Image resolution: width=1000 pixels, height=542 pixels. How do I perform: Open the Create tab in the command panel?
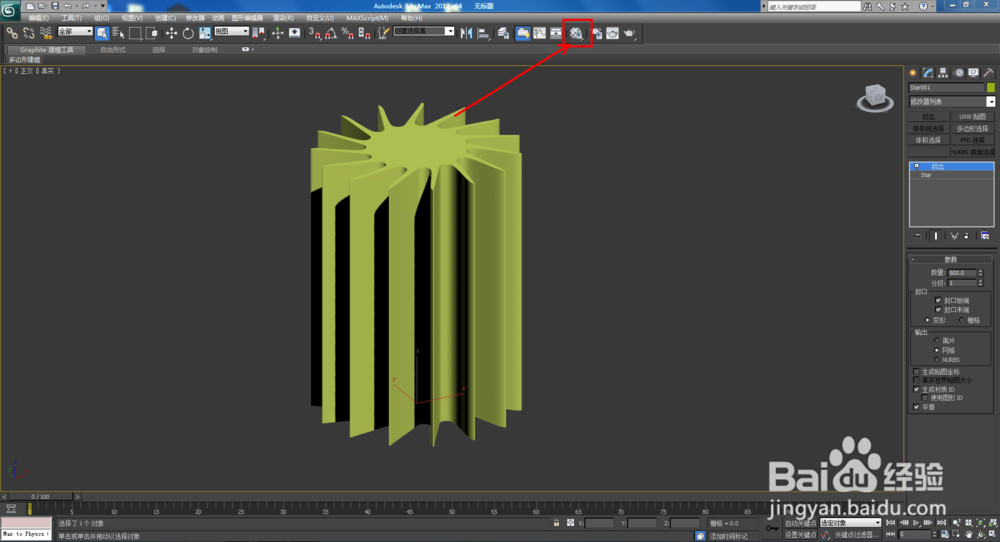[x=913, y=72]
